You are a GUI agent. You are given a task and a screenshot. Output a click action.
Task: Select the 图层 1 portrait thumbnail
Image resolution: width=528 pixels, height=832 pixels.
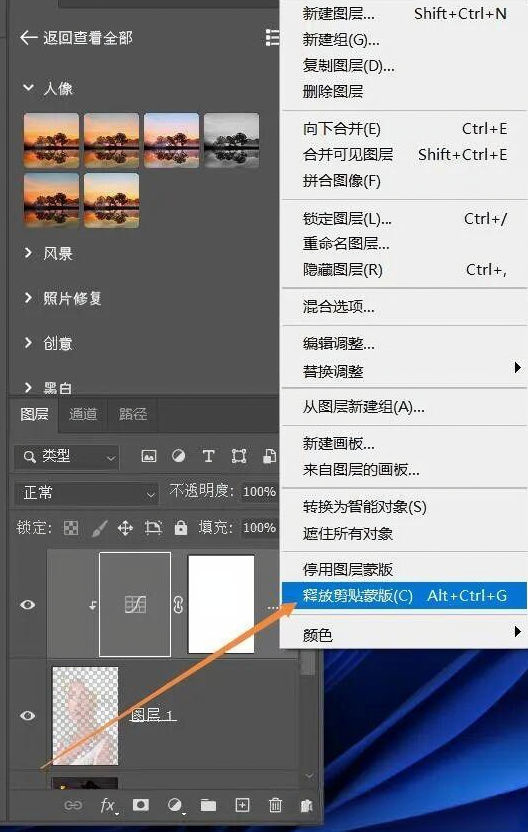click(x=85, y=715)
